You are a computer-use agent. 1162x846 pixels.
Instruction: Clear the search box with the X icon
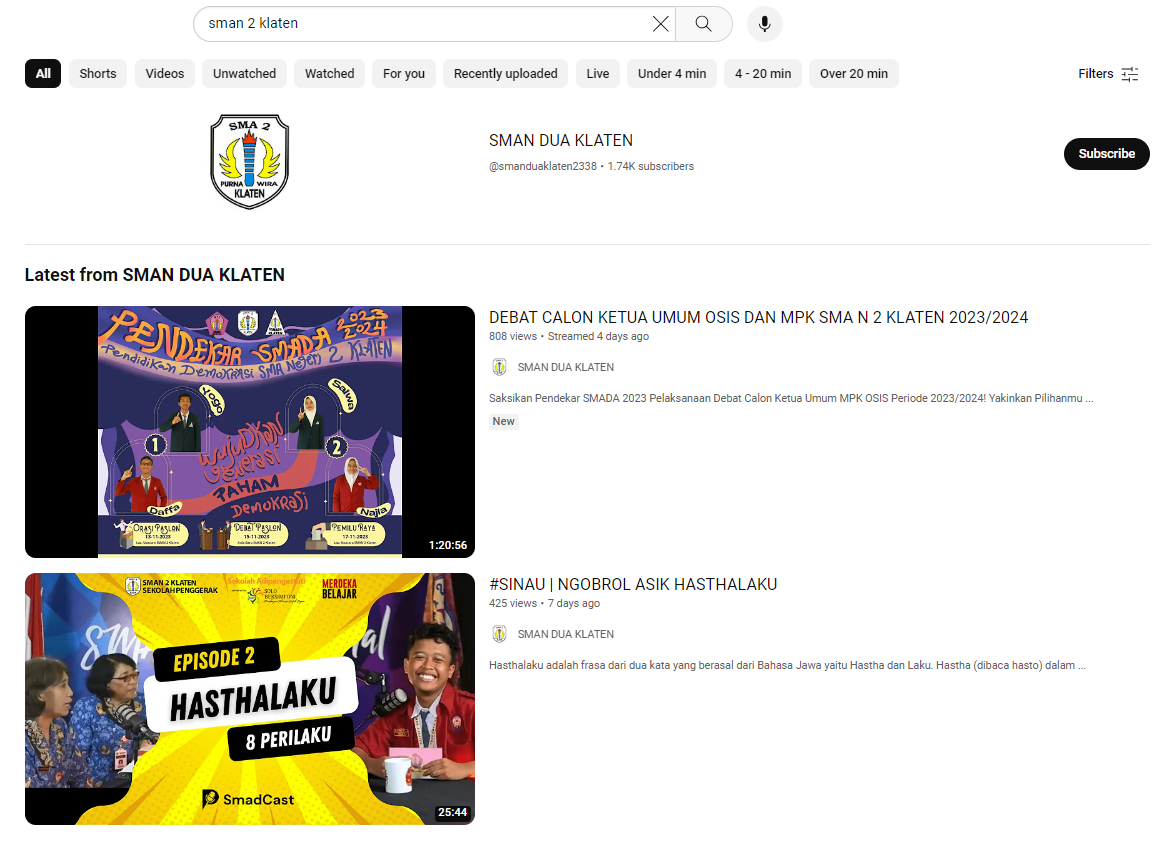pos(660,24)
